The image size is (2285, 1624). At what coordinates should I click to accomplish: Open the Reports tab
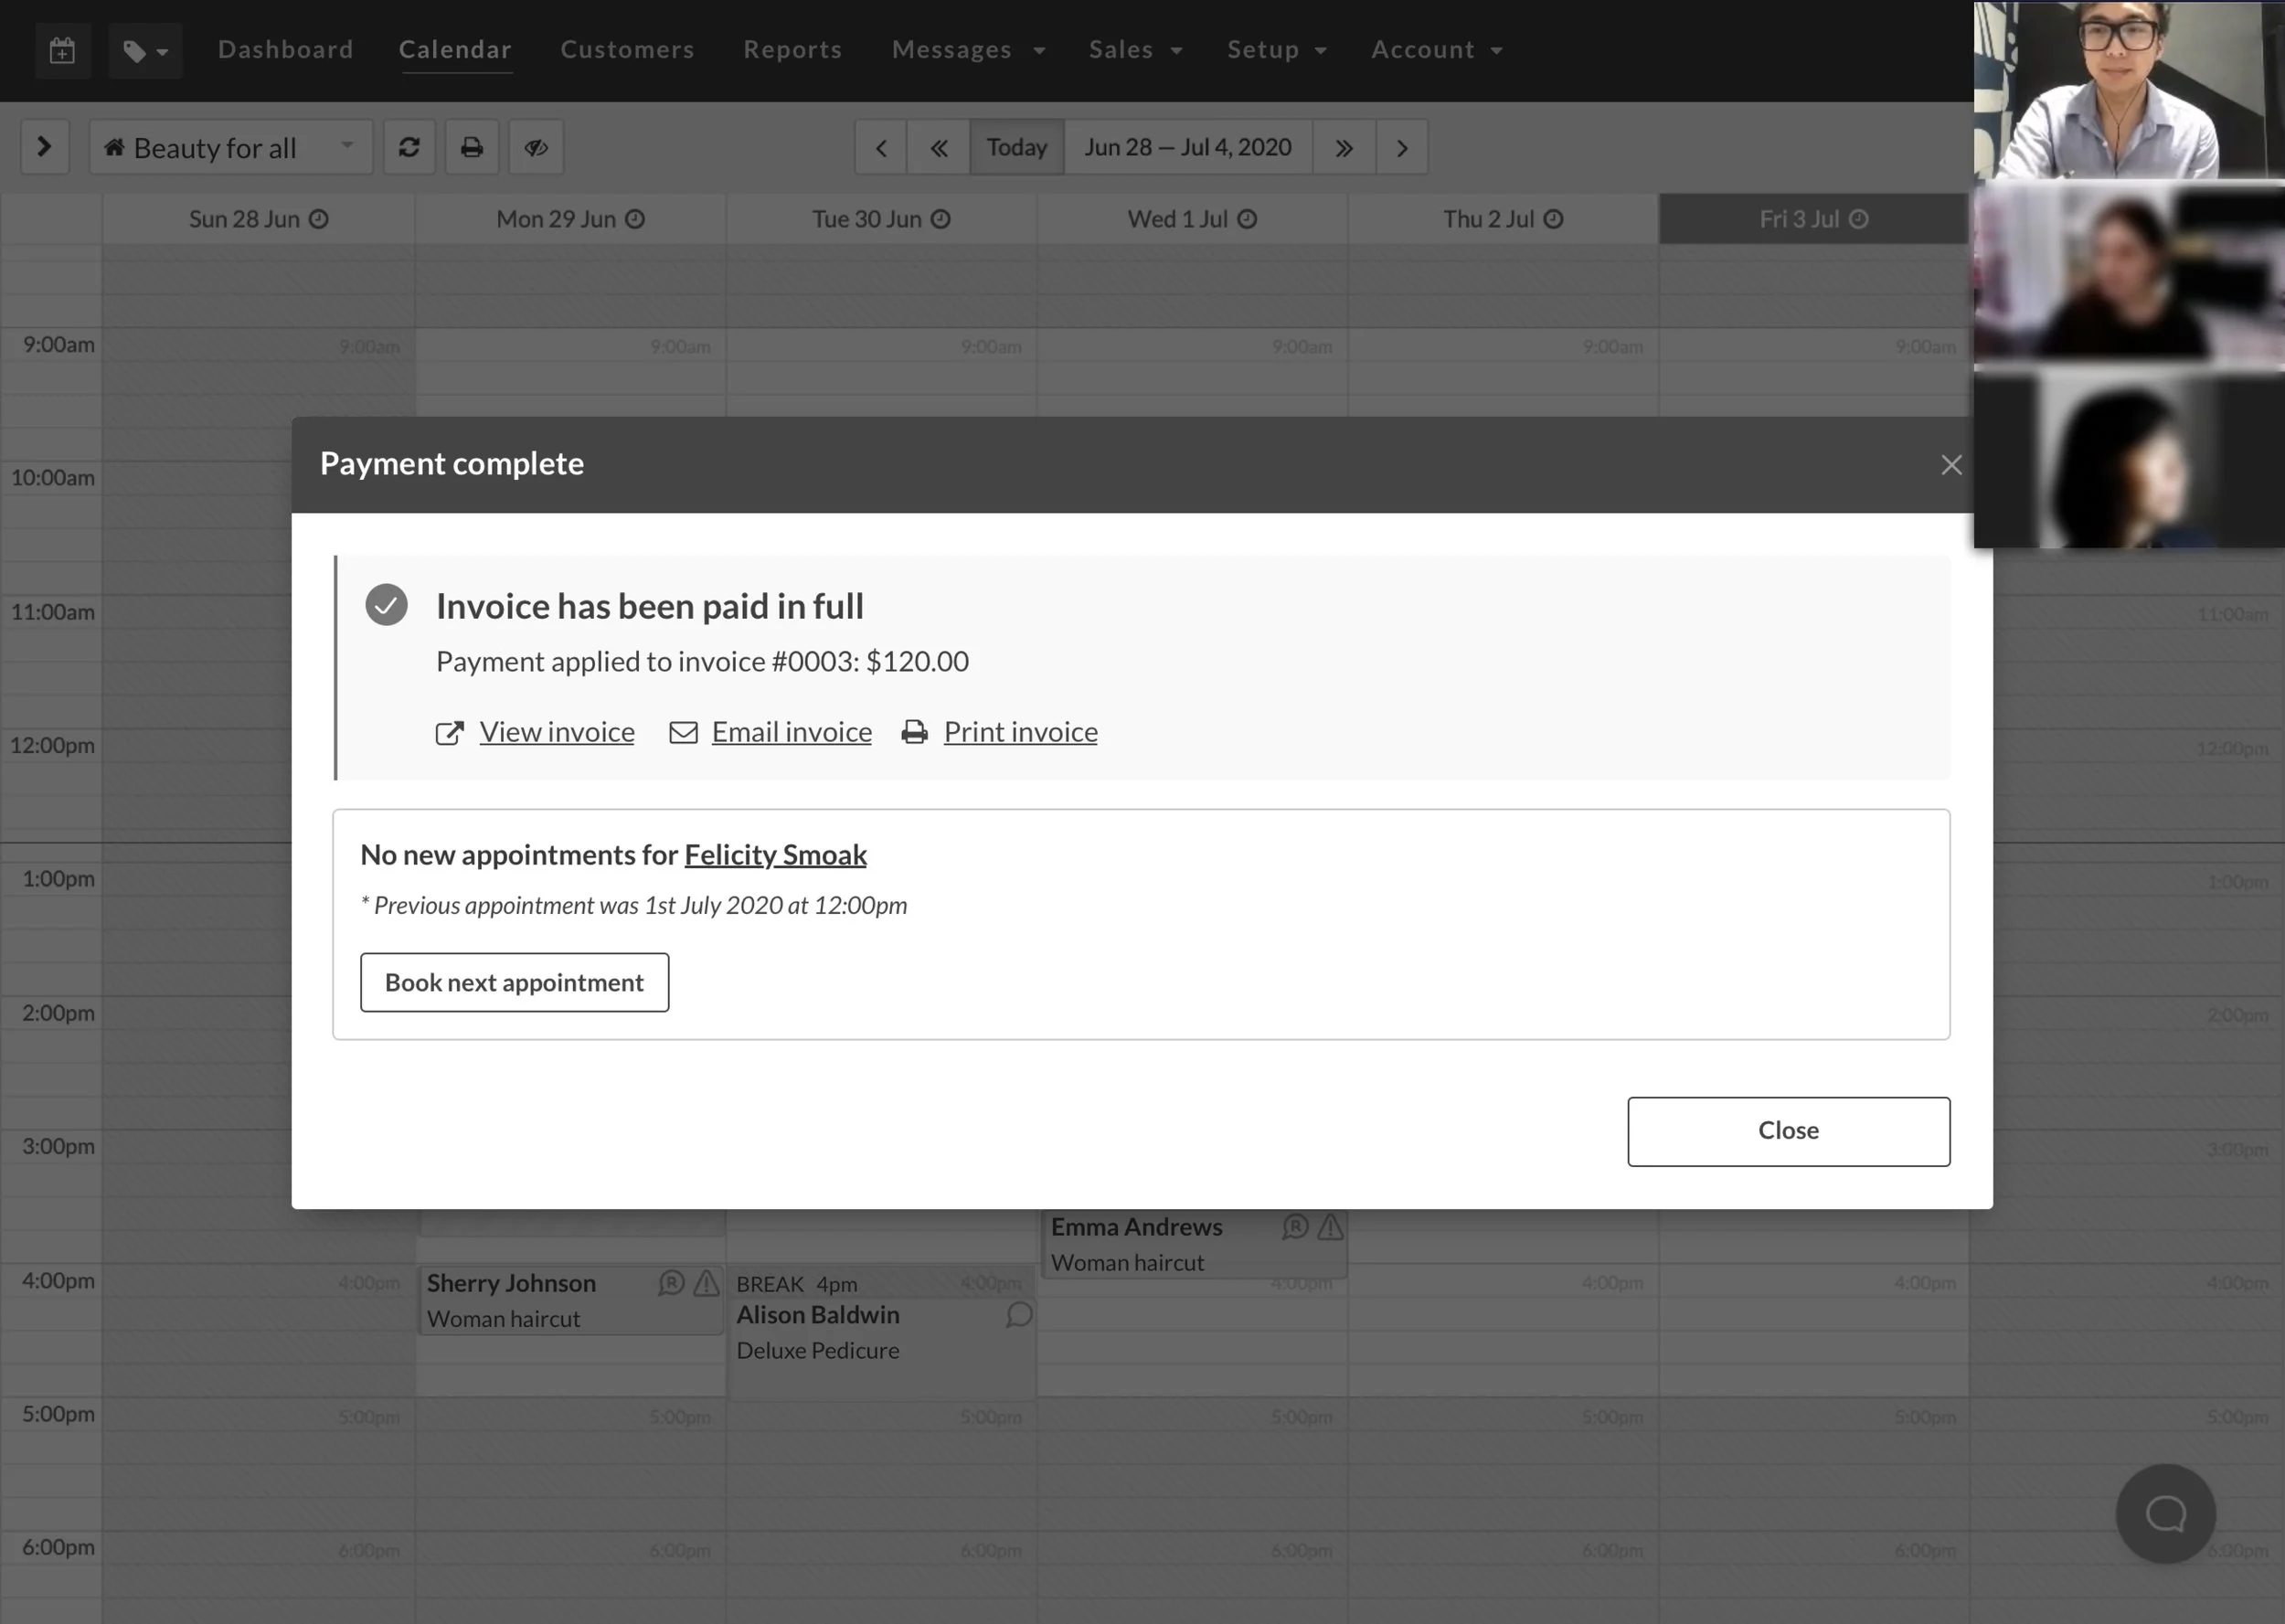tap(792, 50)
